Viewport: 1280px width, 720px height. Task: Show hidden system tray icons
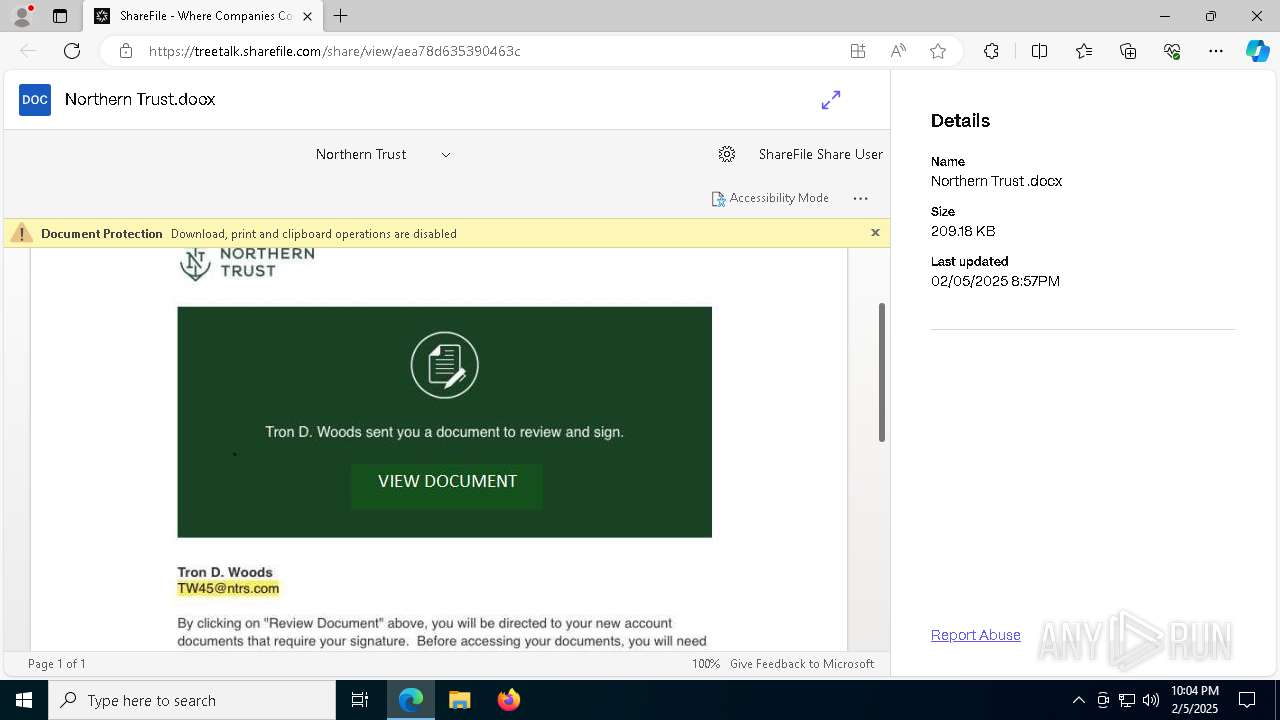coord(1078,700)
